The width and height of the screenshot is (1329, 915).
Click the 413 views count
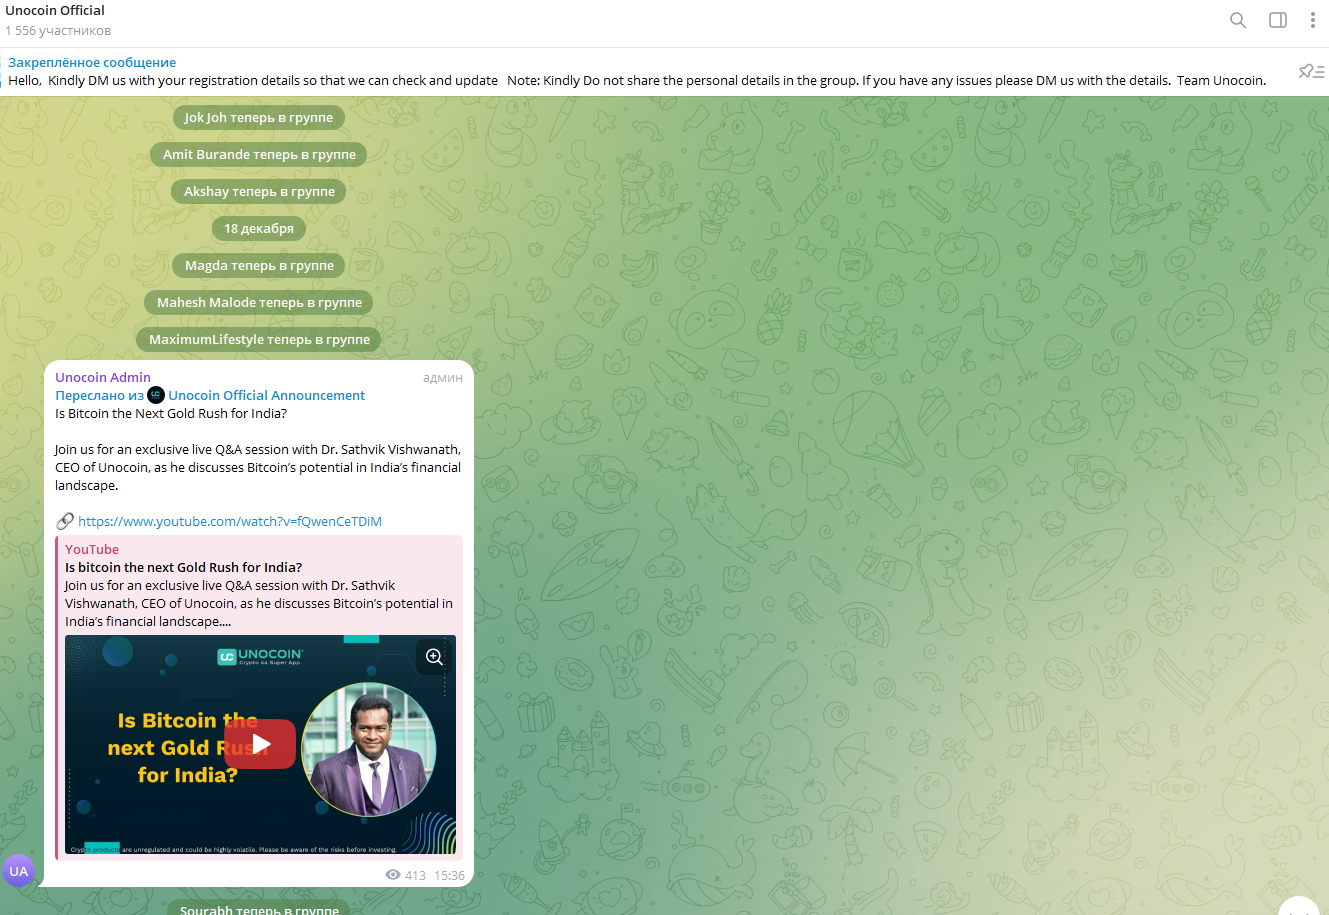[x=415, y=875]
